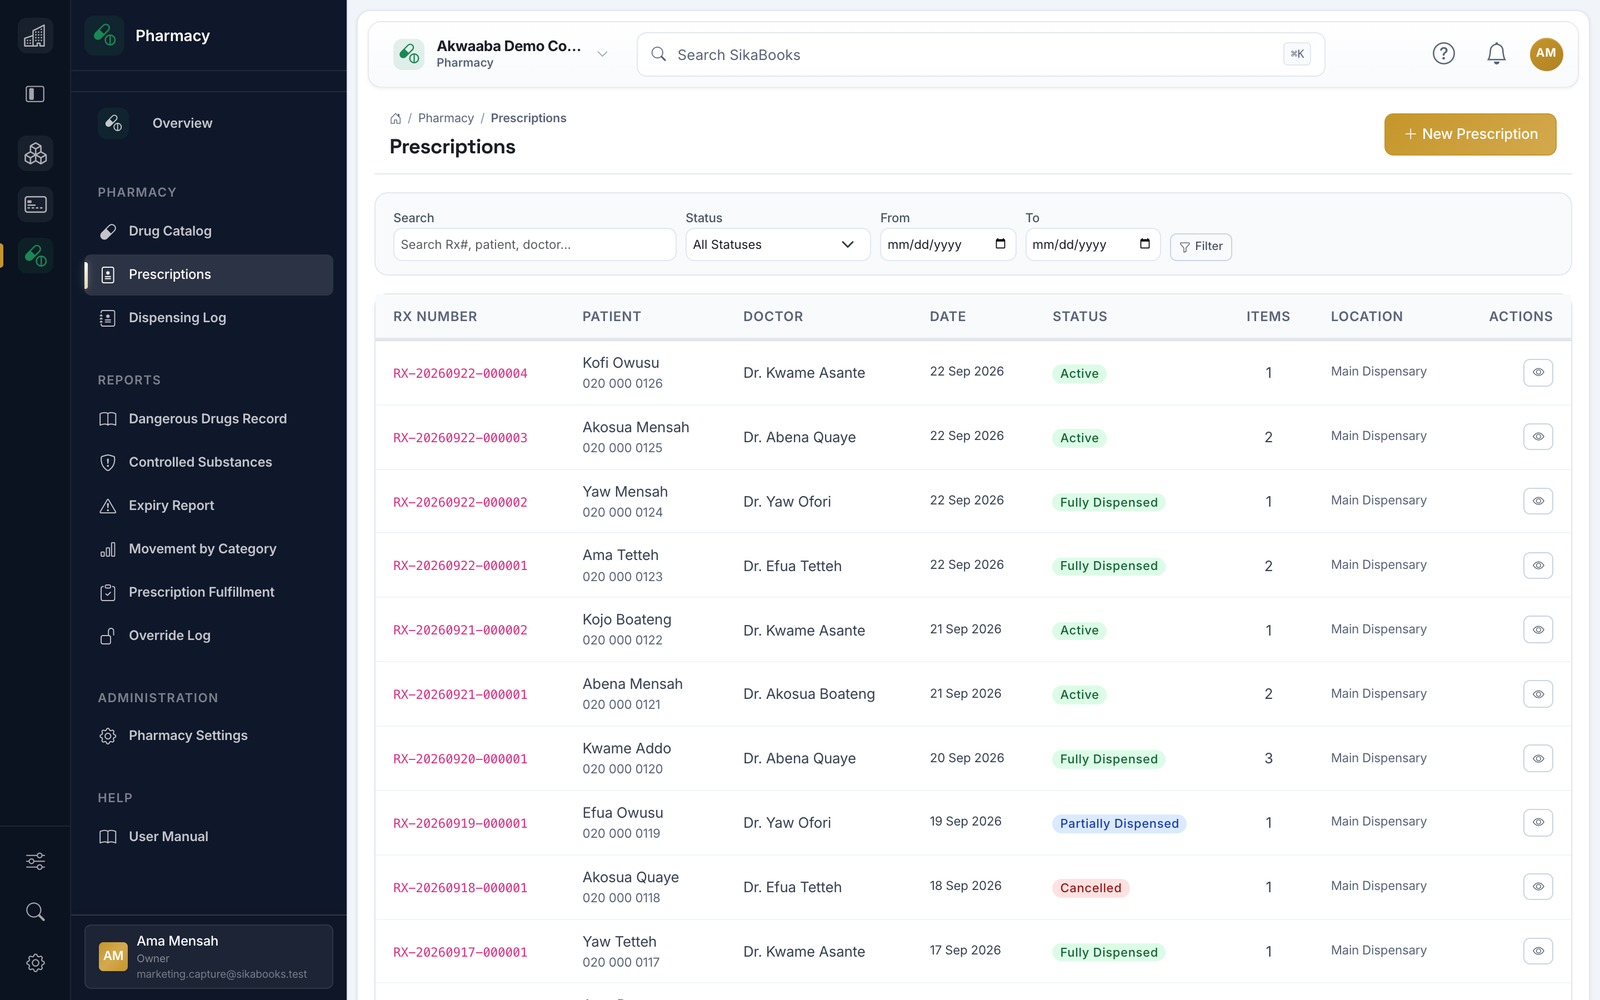Select the Pharmacy pill module icon

35,255
